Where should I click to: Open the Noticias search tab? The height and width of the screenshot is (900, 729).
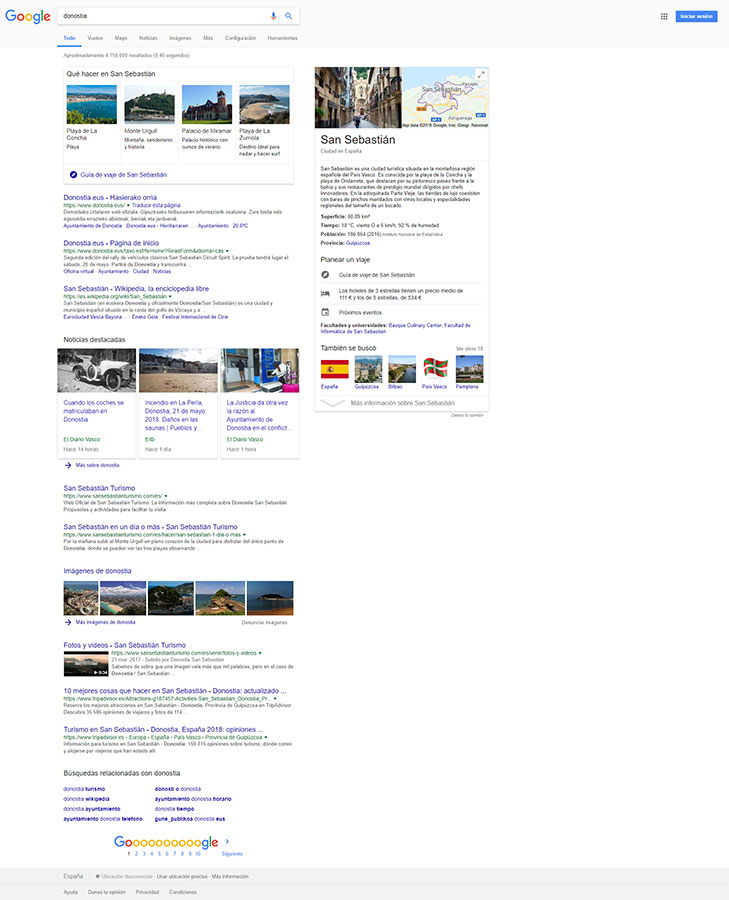pyautogui.click(x=148, y=37)
